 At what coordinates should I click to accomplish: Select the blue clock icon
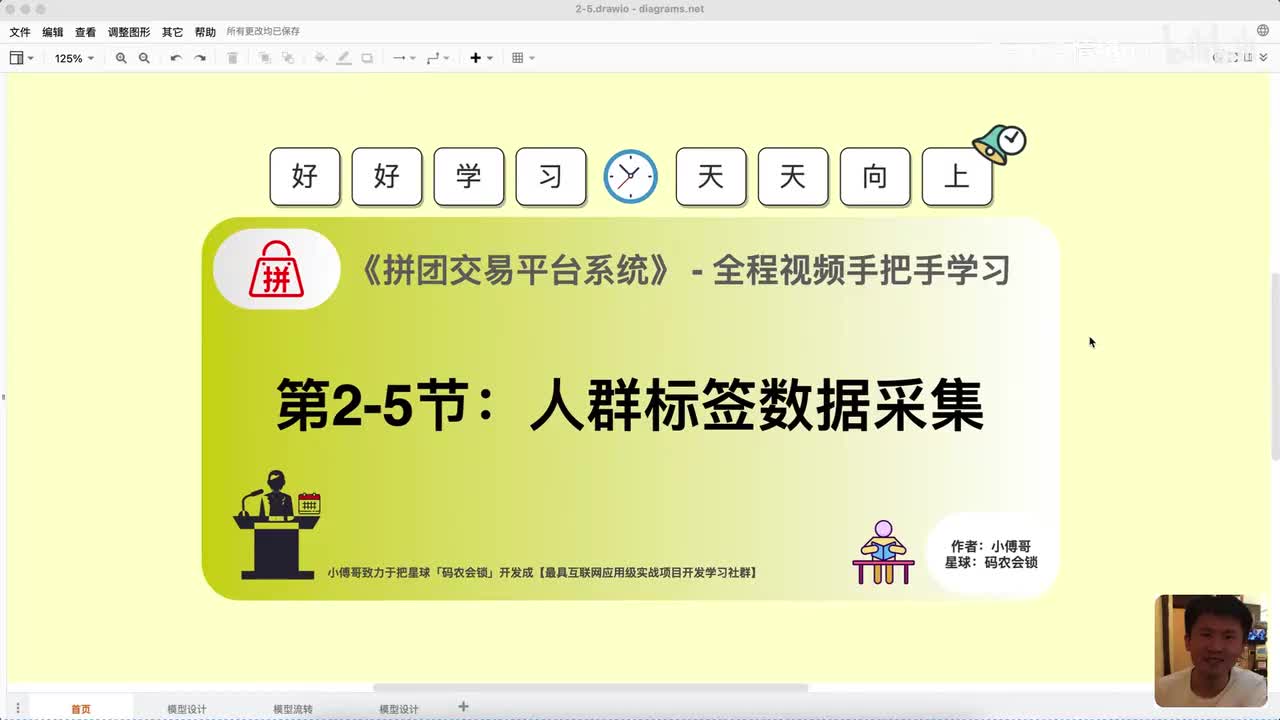tap(630, 177)
